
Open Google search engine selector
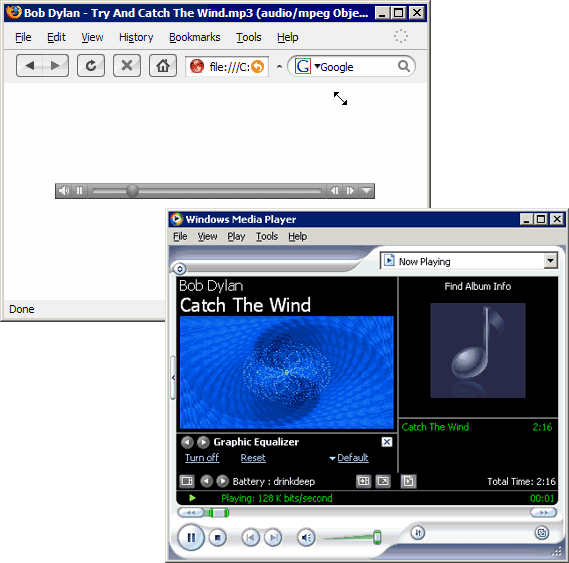306,66
